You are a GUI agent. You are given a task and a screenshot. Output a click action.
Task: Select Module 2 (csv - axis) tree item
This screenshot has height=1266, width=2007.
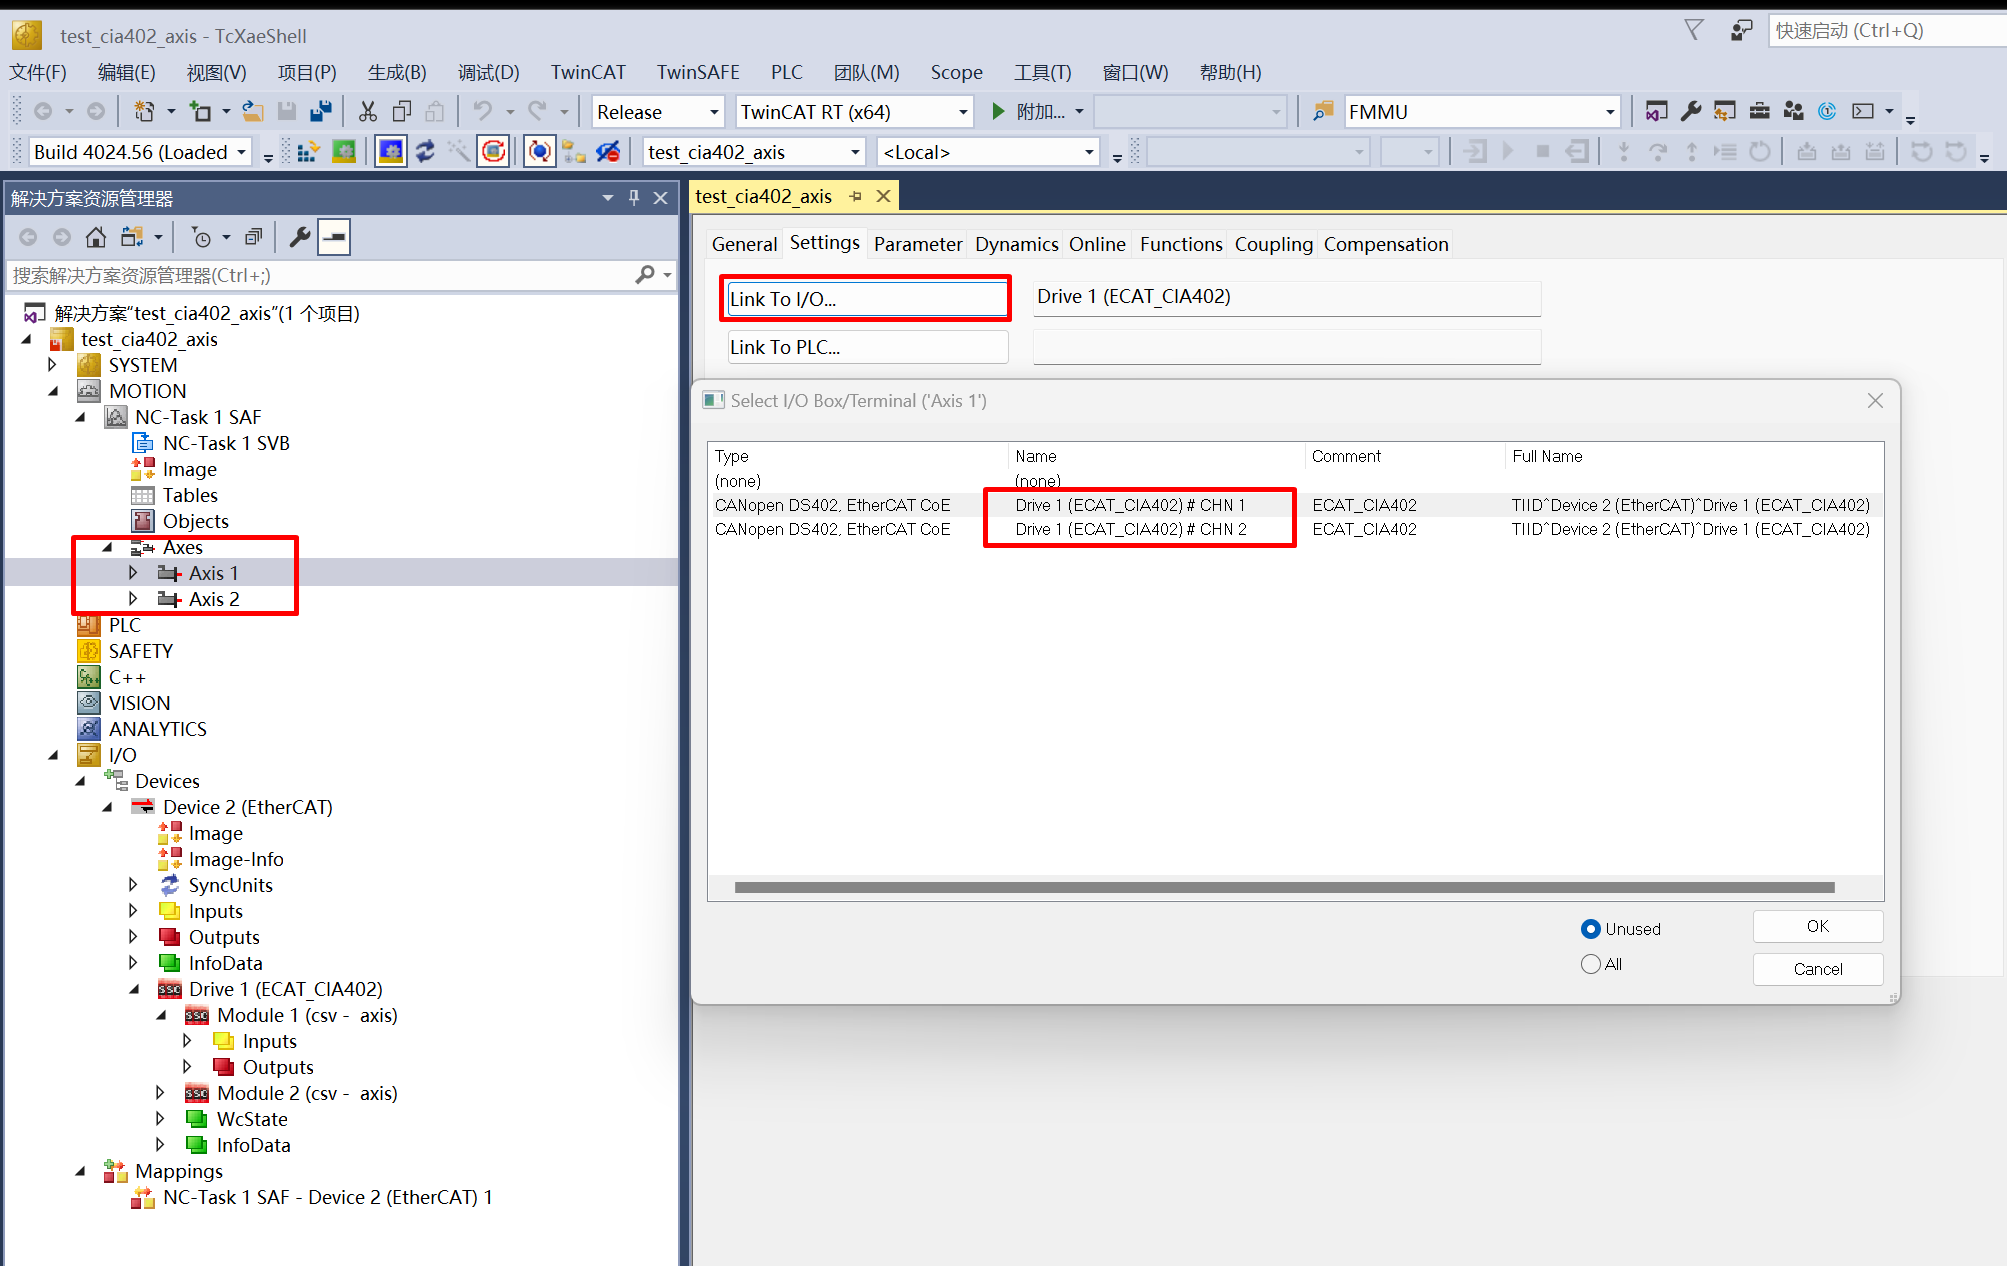[307, 1093]
